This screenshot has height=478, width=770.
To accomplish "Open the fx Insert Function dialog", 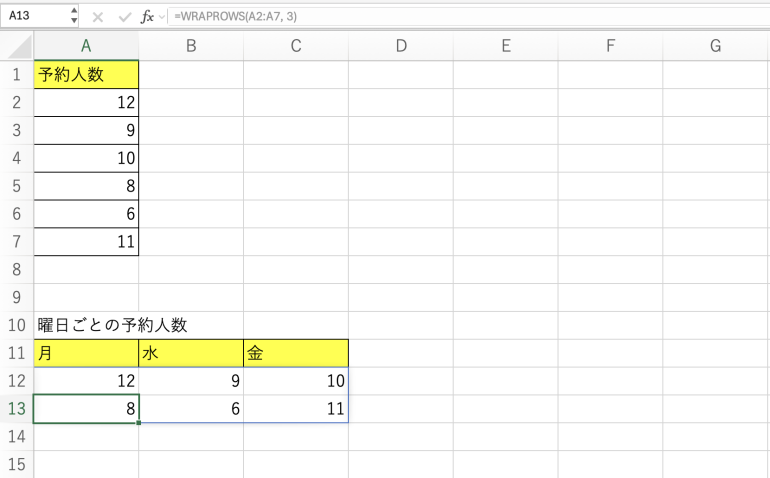I will click(147, 16).
